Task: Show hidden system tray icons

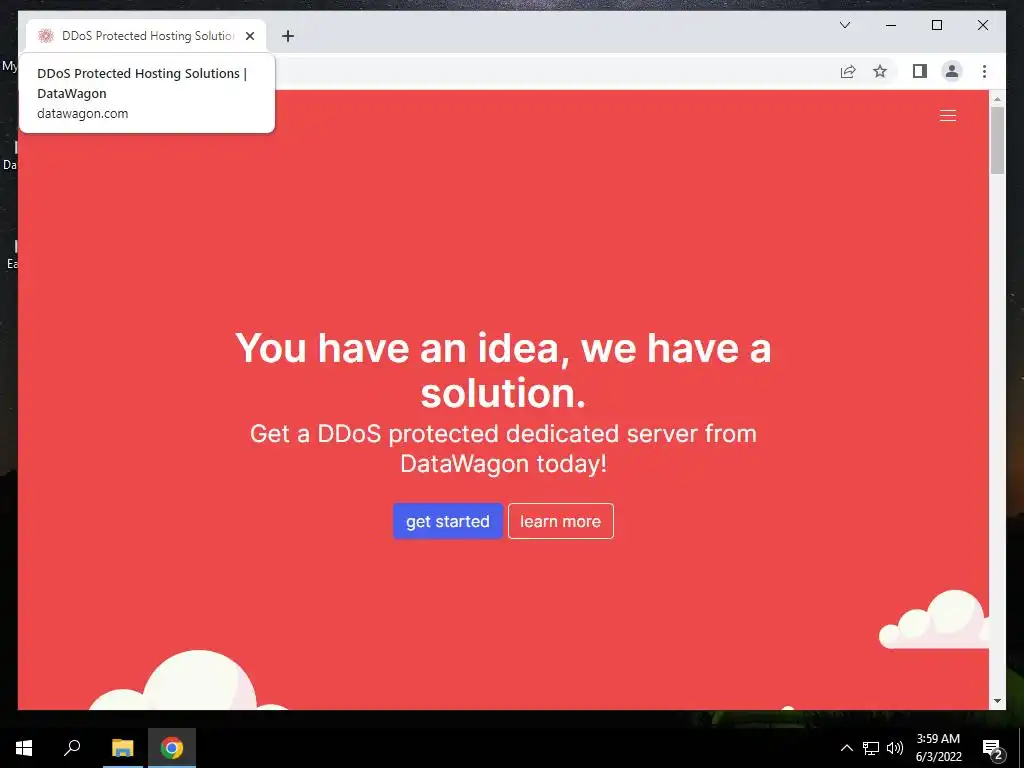Action: pos(846,748)
